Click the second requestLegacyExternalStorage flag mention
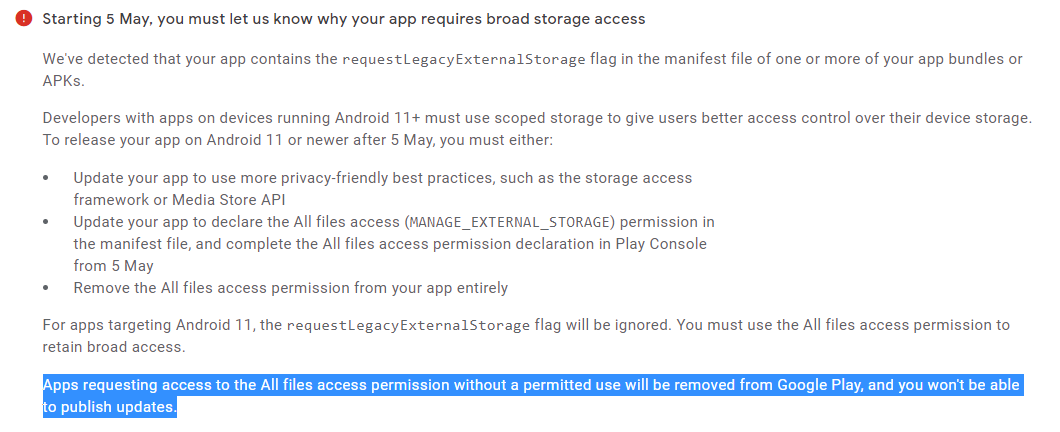1060x432 pixels. click(408, 325)
